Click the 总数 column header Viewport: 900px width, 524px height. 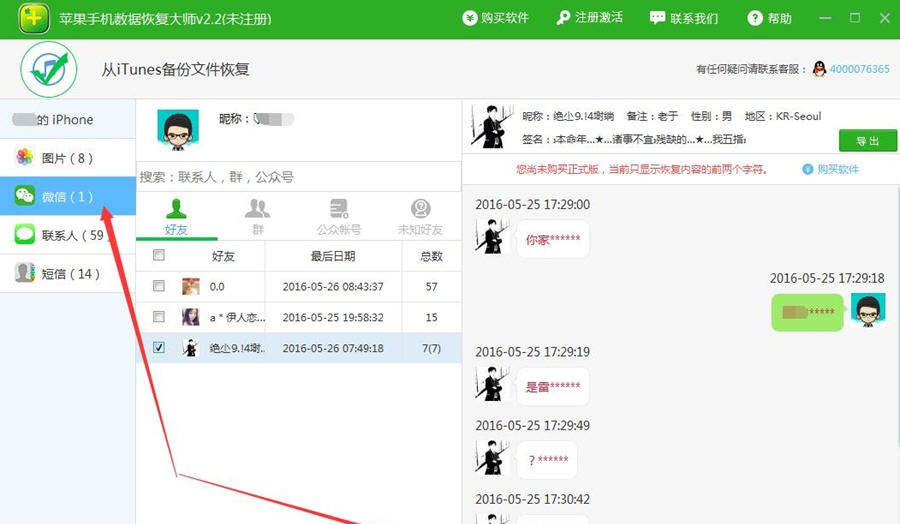[x=432, y=256]
